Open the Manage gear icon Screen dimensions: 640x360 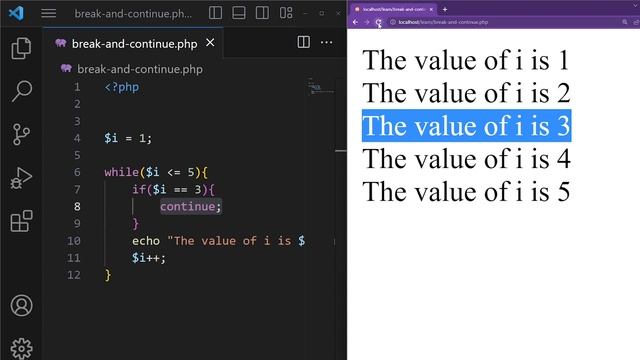(x=21, y=348)
